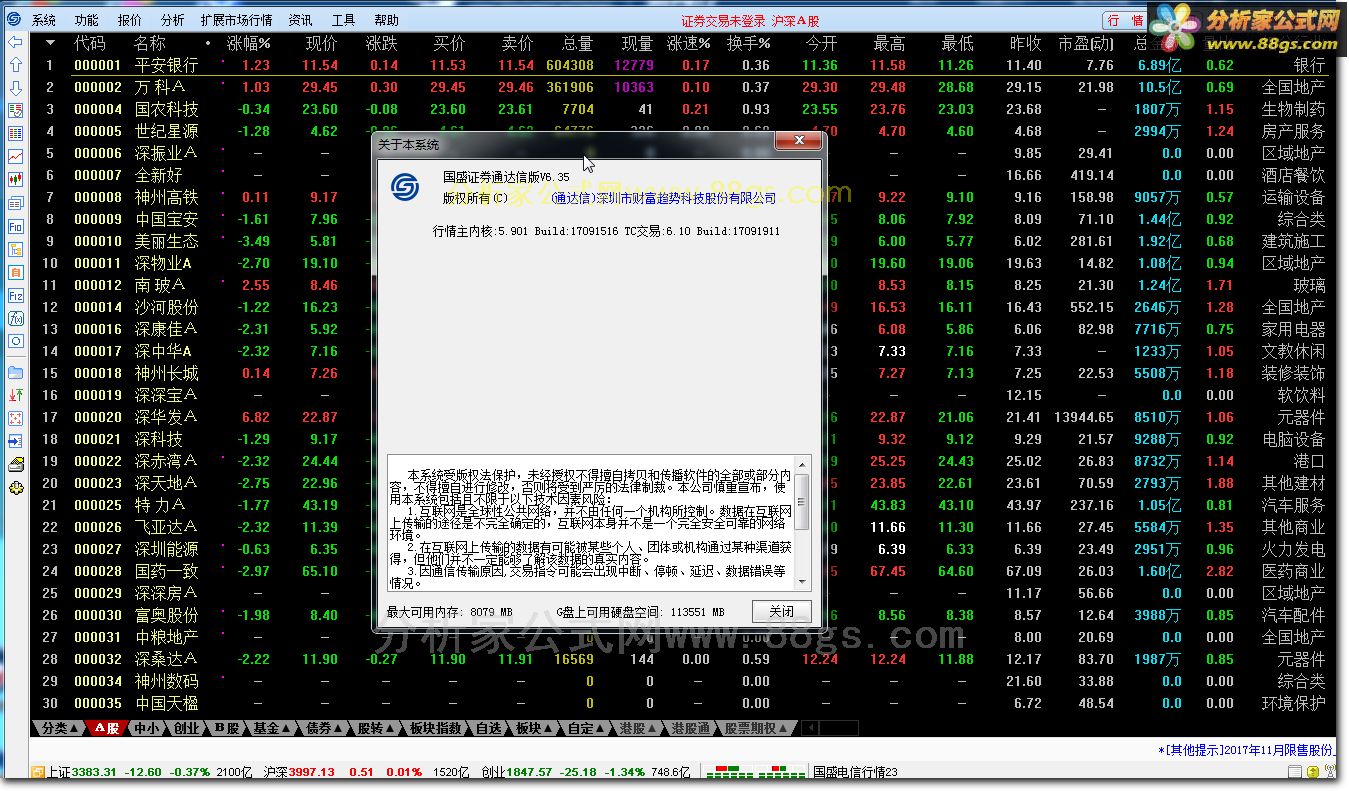Image resolution: width=1349 pixels, height=791 pixels.
Task: Click the FI2 sidebar icon
Action: click(x=15, y=296)
